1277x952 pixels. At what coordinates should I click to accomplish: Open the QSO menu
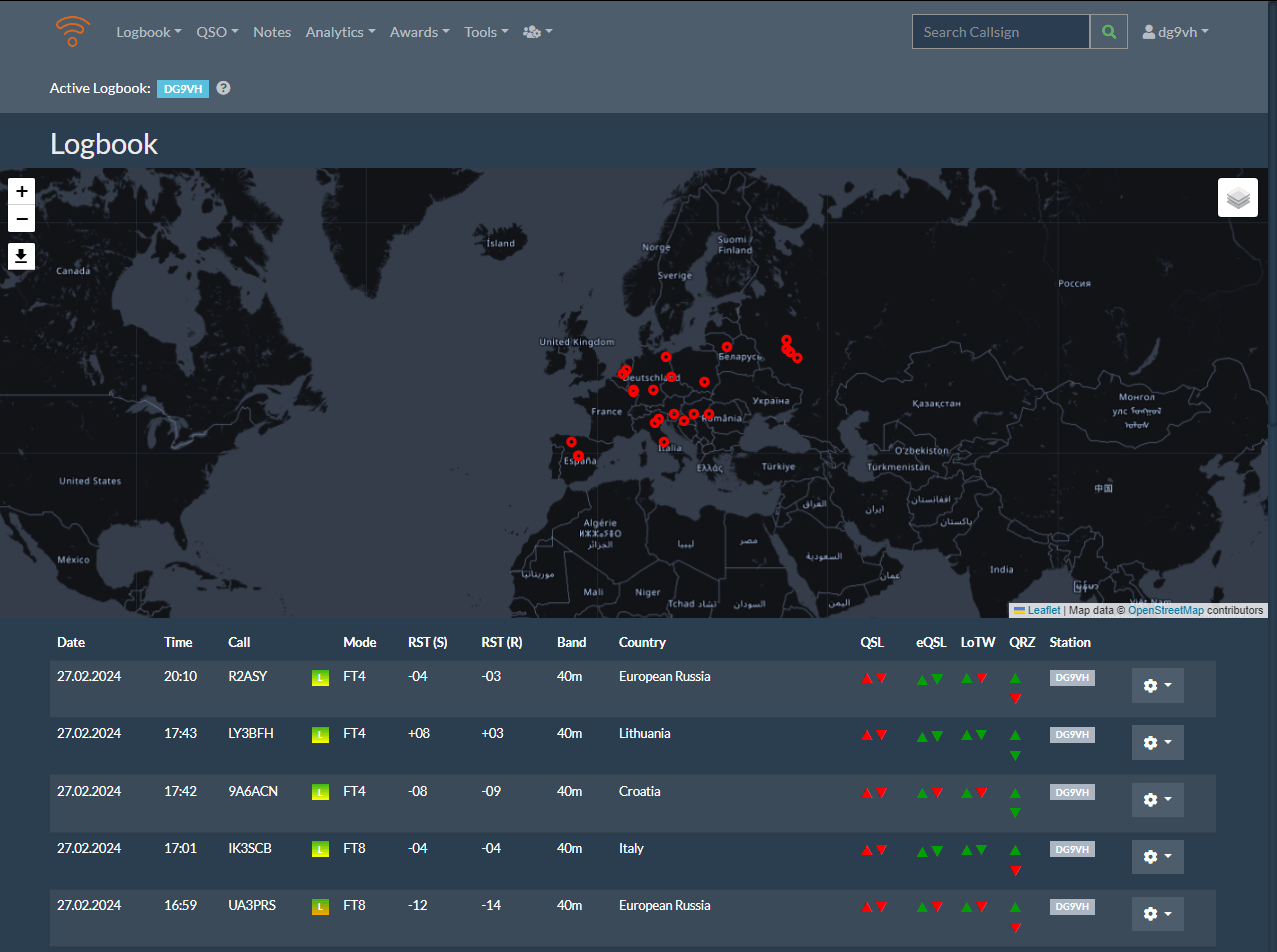coord(217,32)
